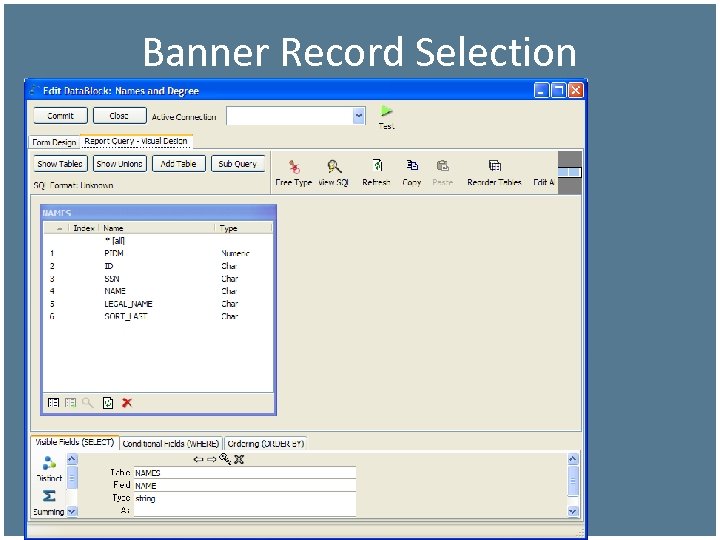Select the SSN field row

(158, 279)
